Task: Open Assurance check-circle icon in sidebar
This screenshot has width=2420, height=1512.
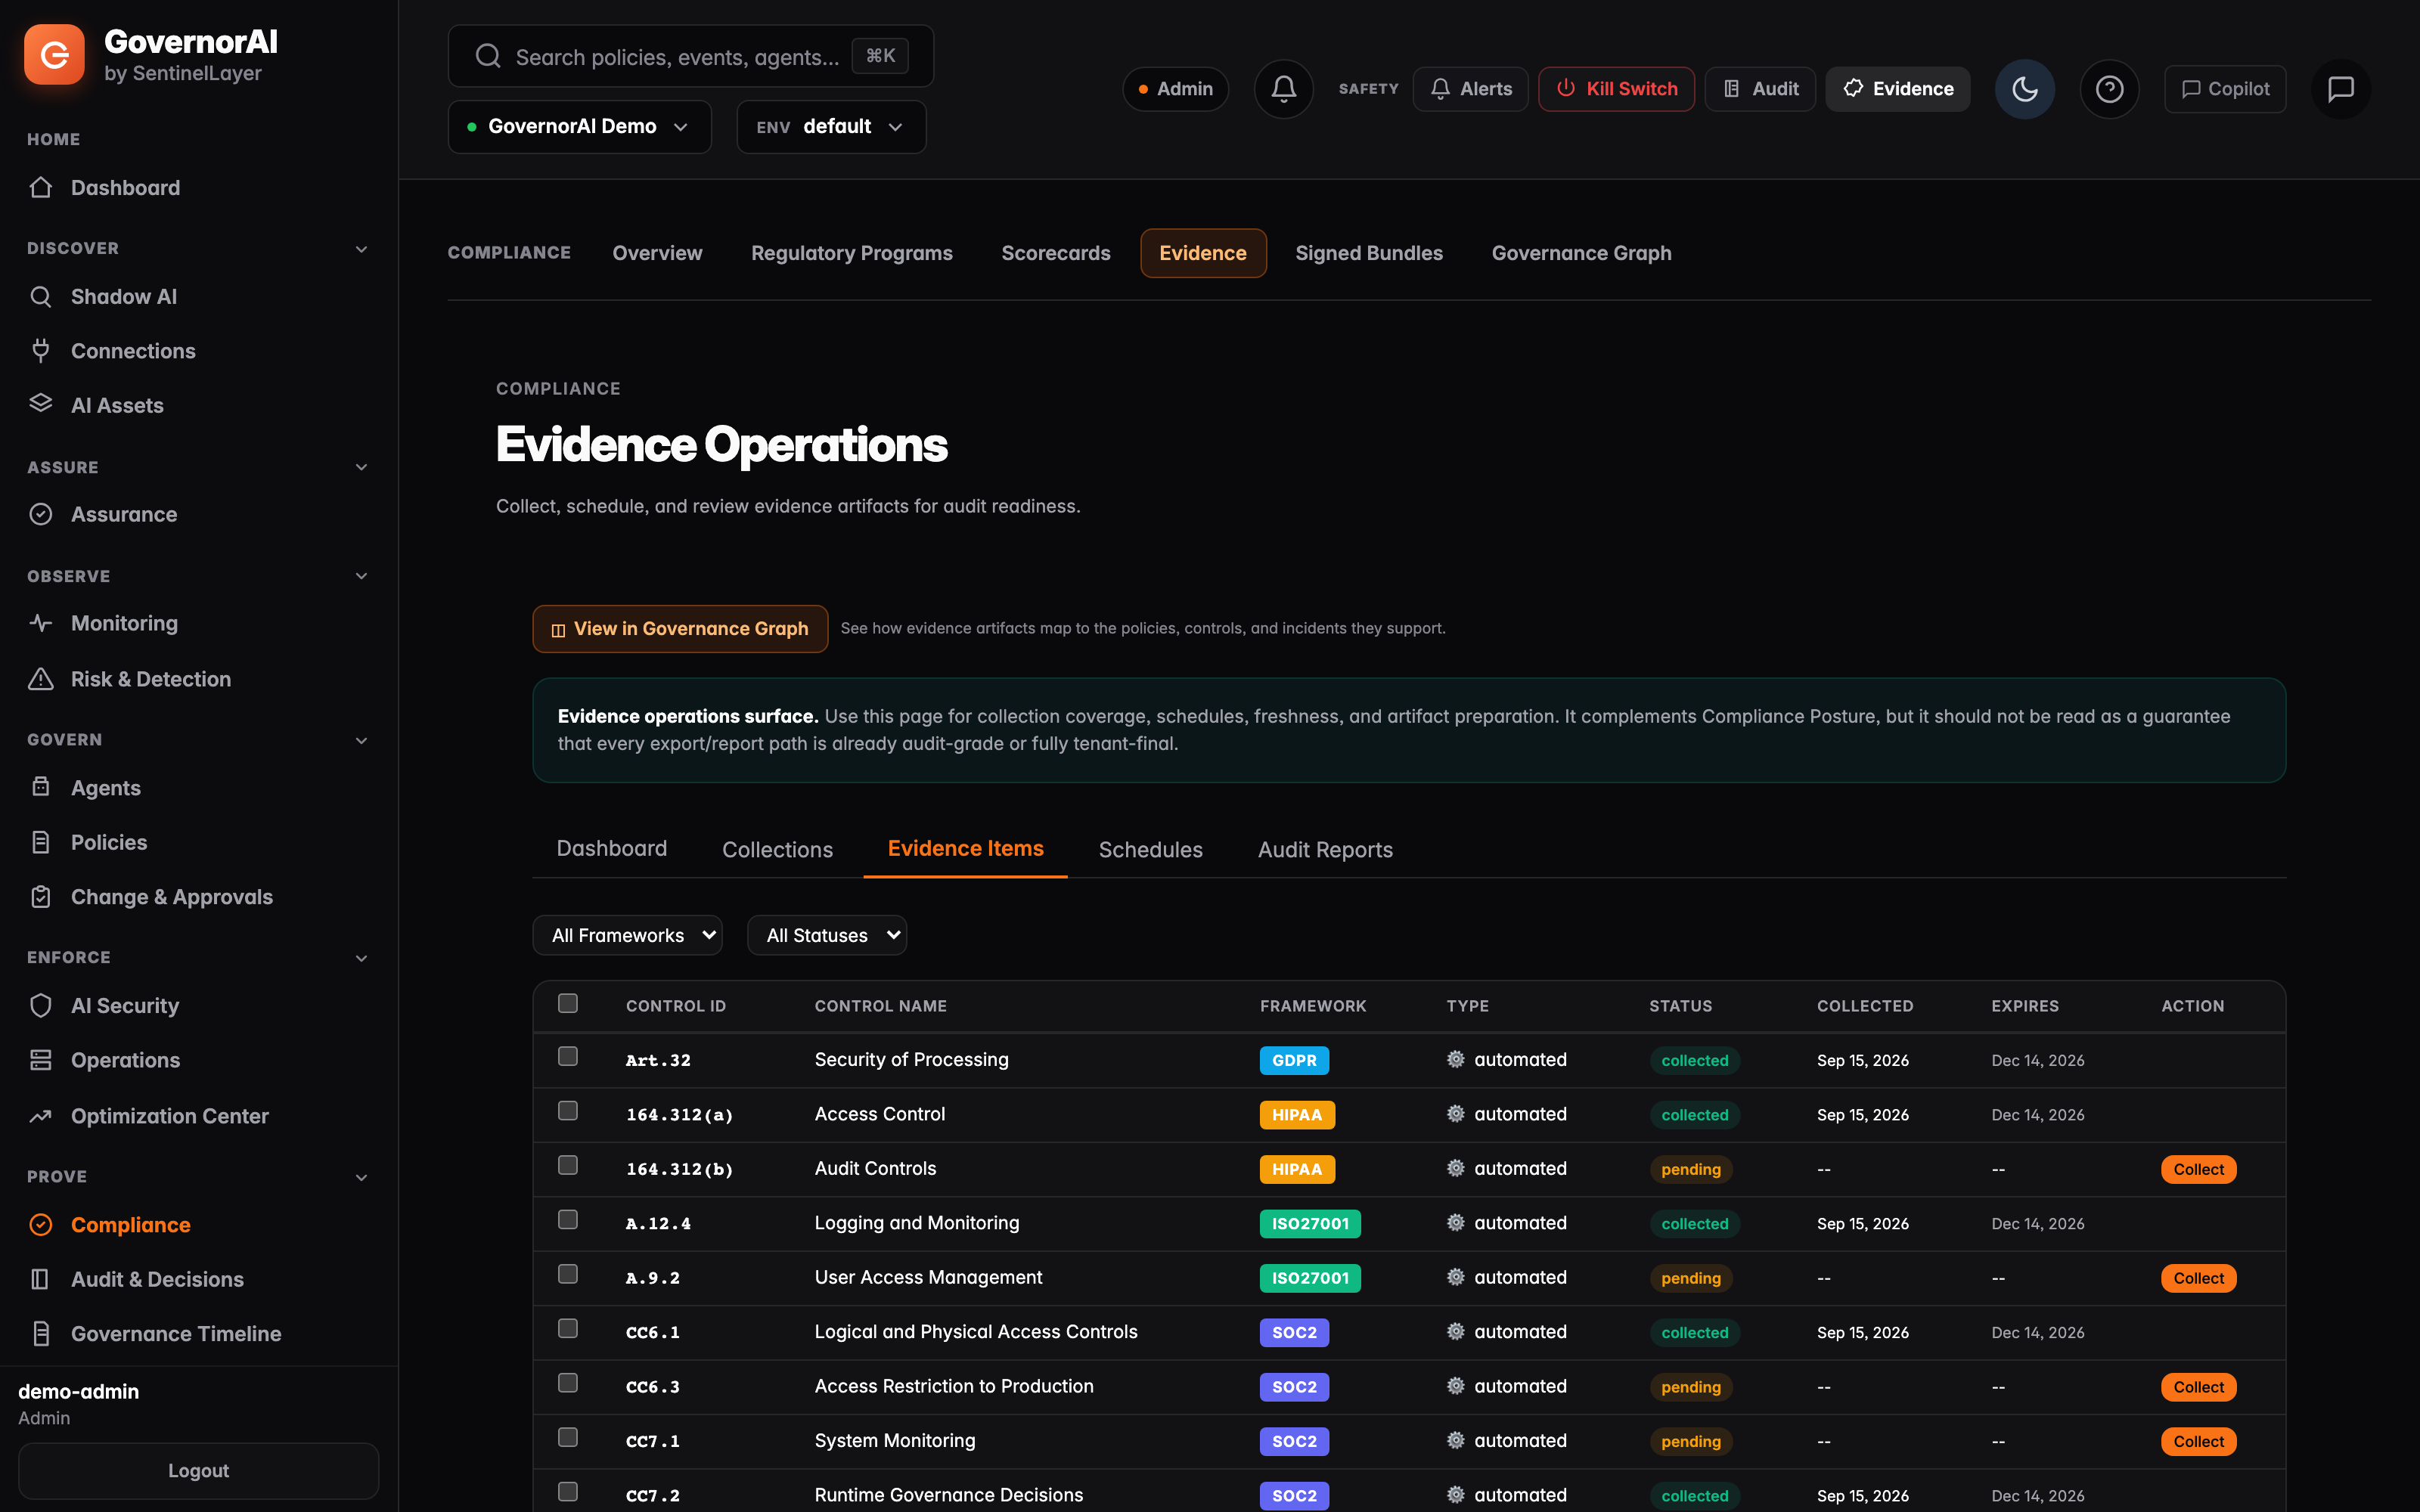Action: coord(41,514)
